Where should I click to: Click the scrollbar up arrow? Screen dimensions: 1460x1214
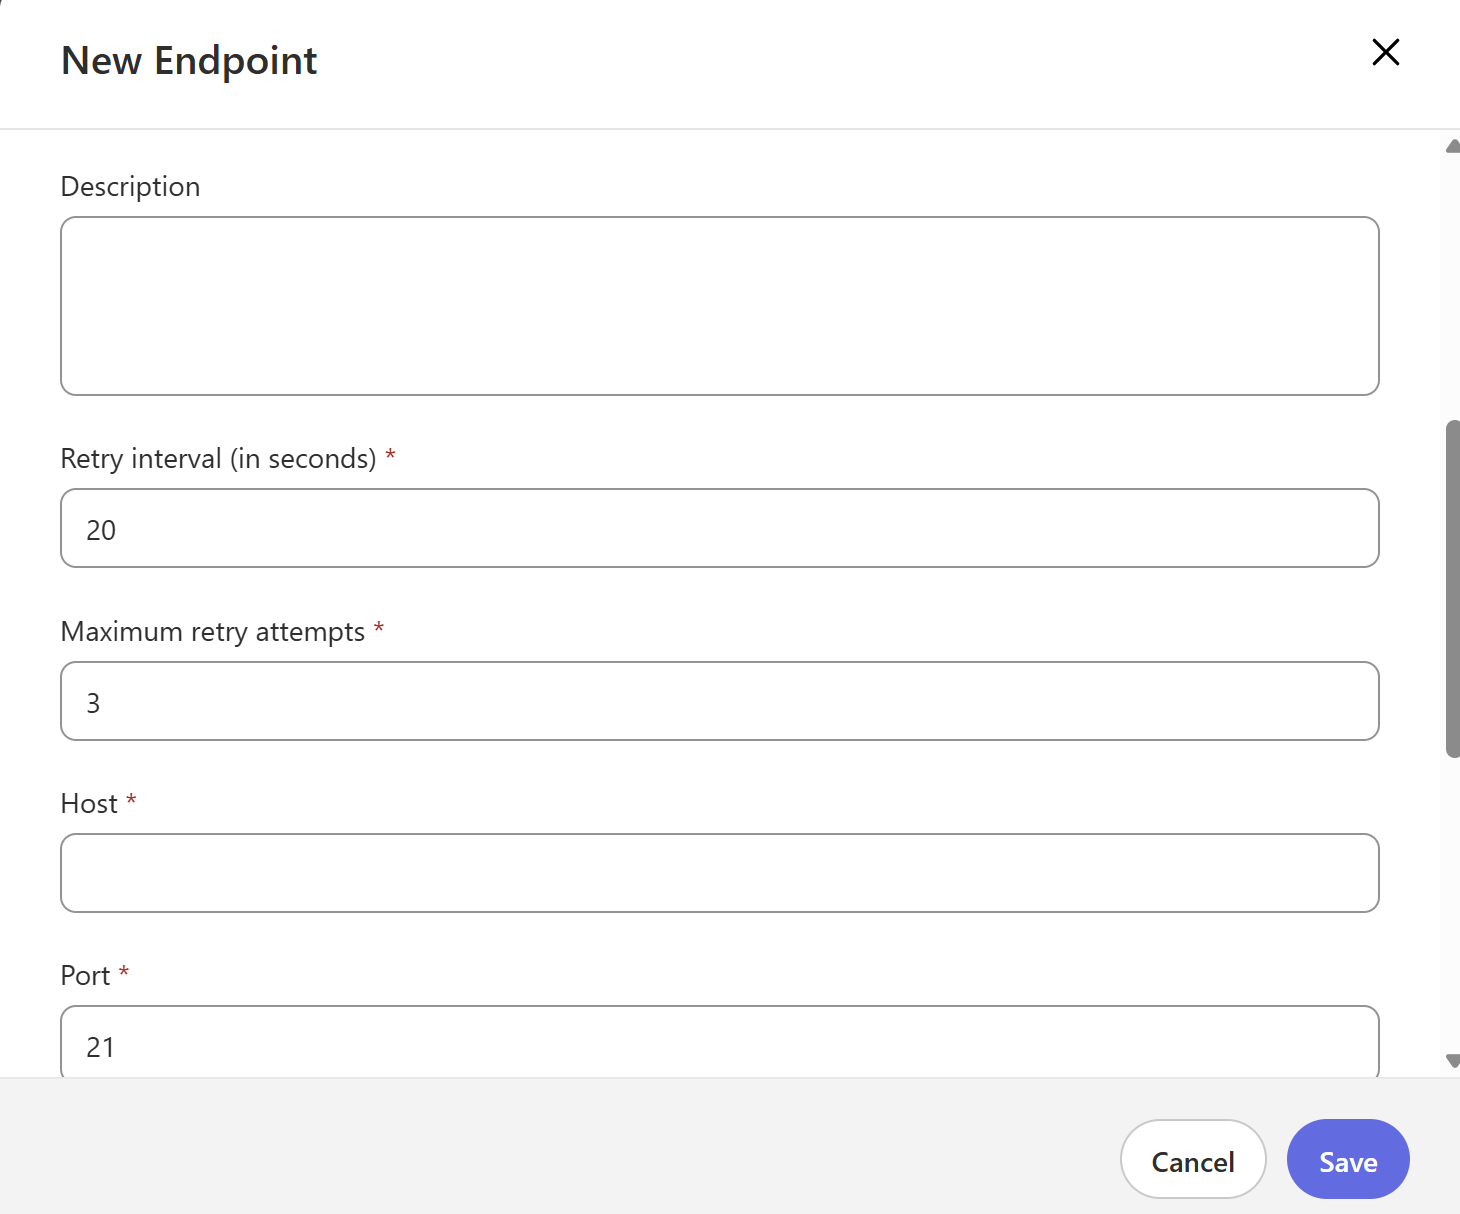coord(1453,146)
